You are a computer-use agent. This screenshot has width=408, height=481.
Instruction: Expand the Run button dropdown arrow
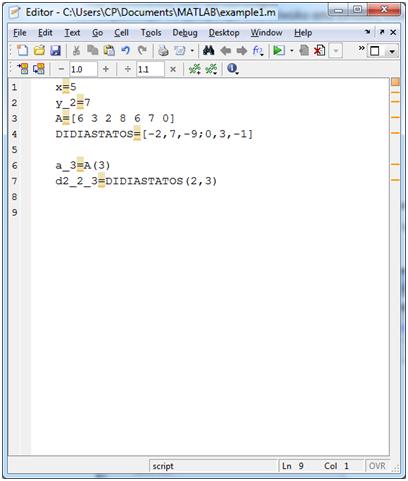(292, 51)
